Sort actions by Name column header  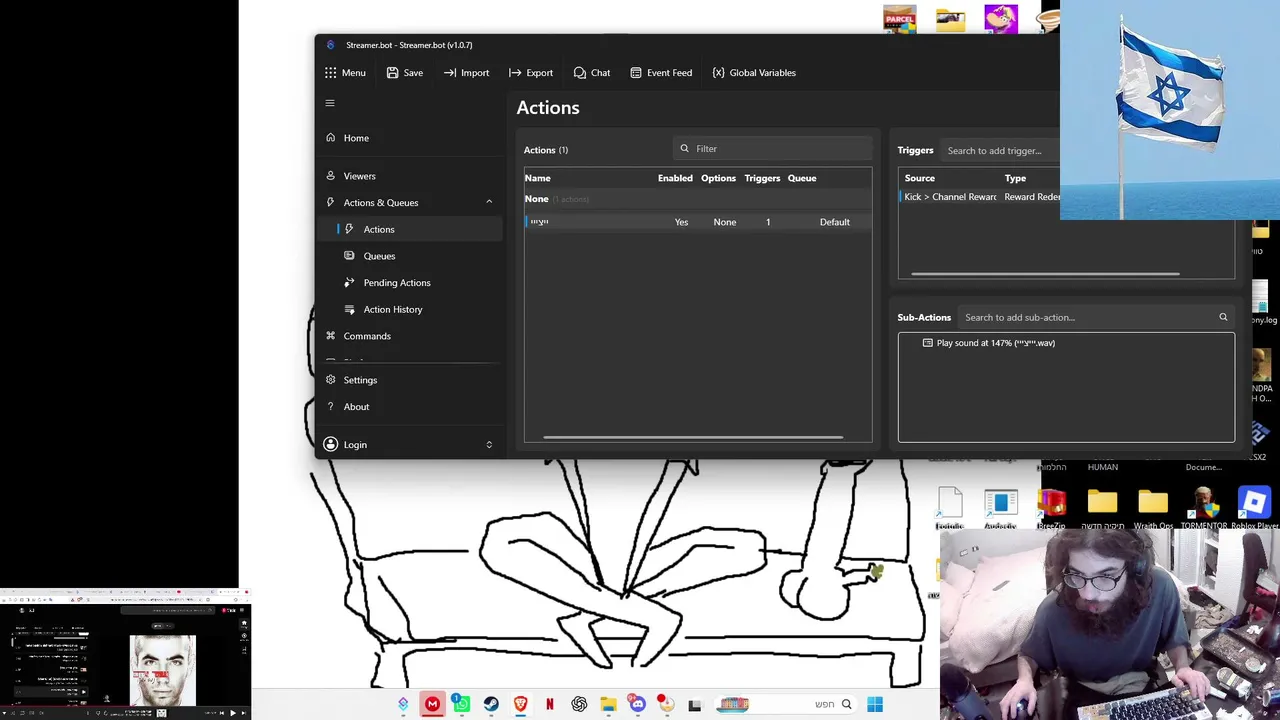click(x=538, y=178)
